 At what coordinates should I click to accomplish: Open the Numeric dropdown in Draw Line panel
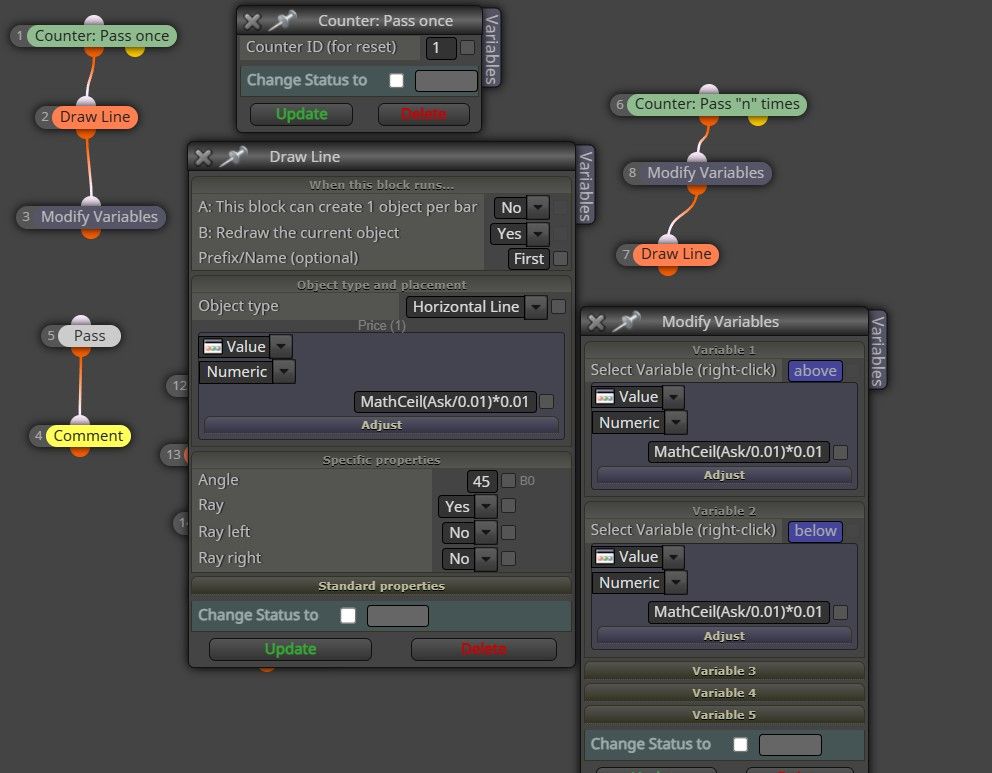pos(285,372)
